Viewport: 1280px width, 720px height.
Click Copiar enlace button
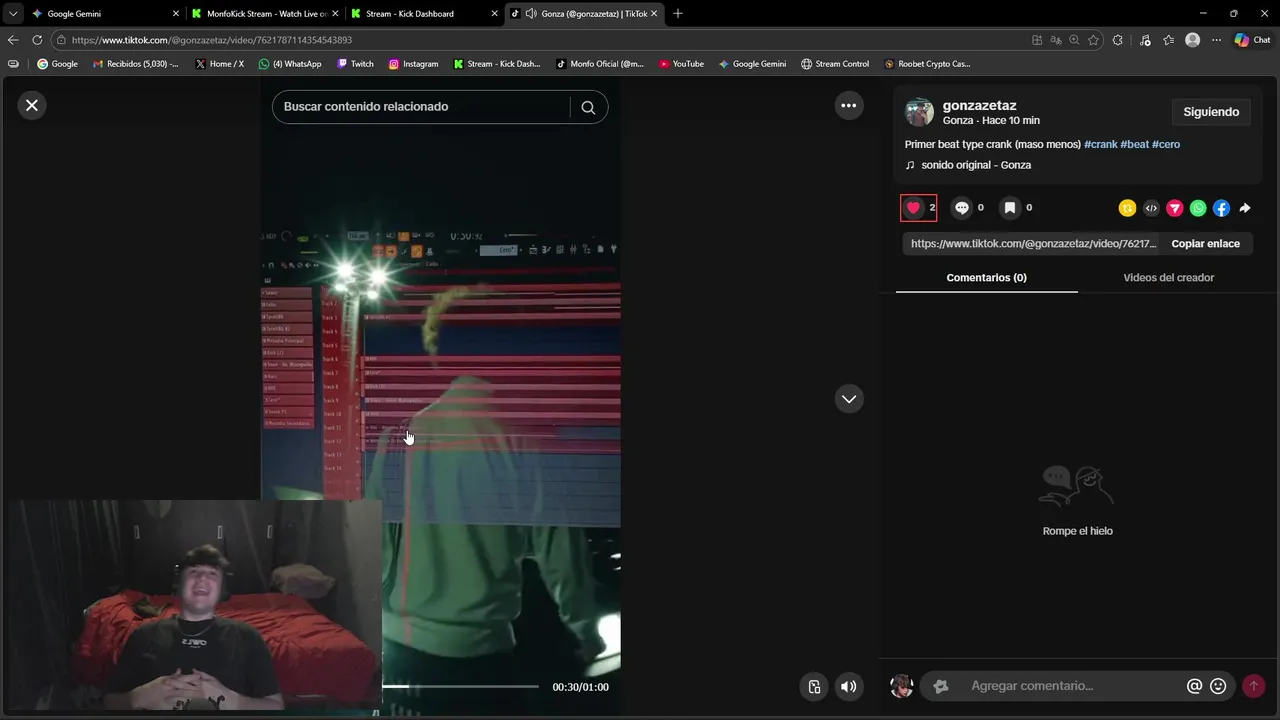coord(1205,244)
